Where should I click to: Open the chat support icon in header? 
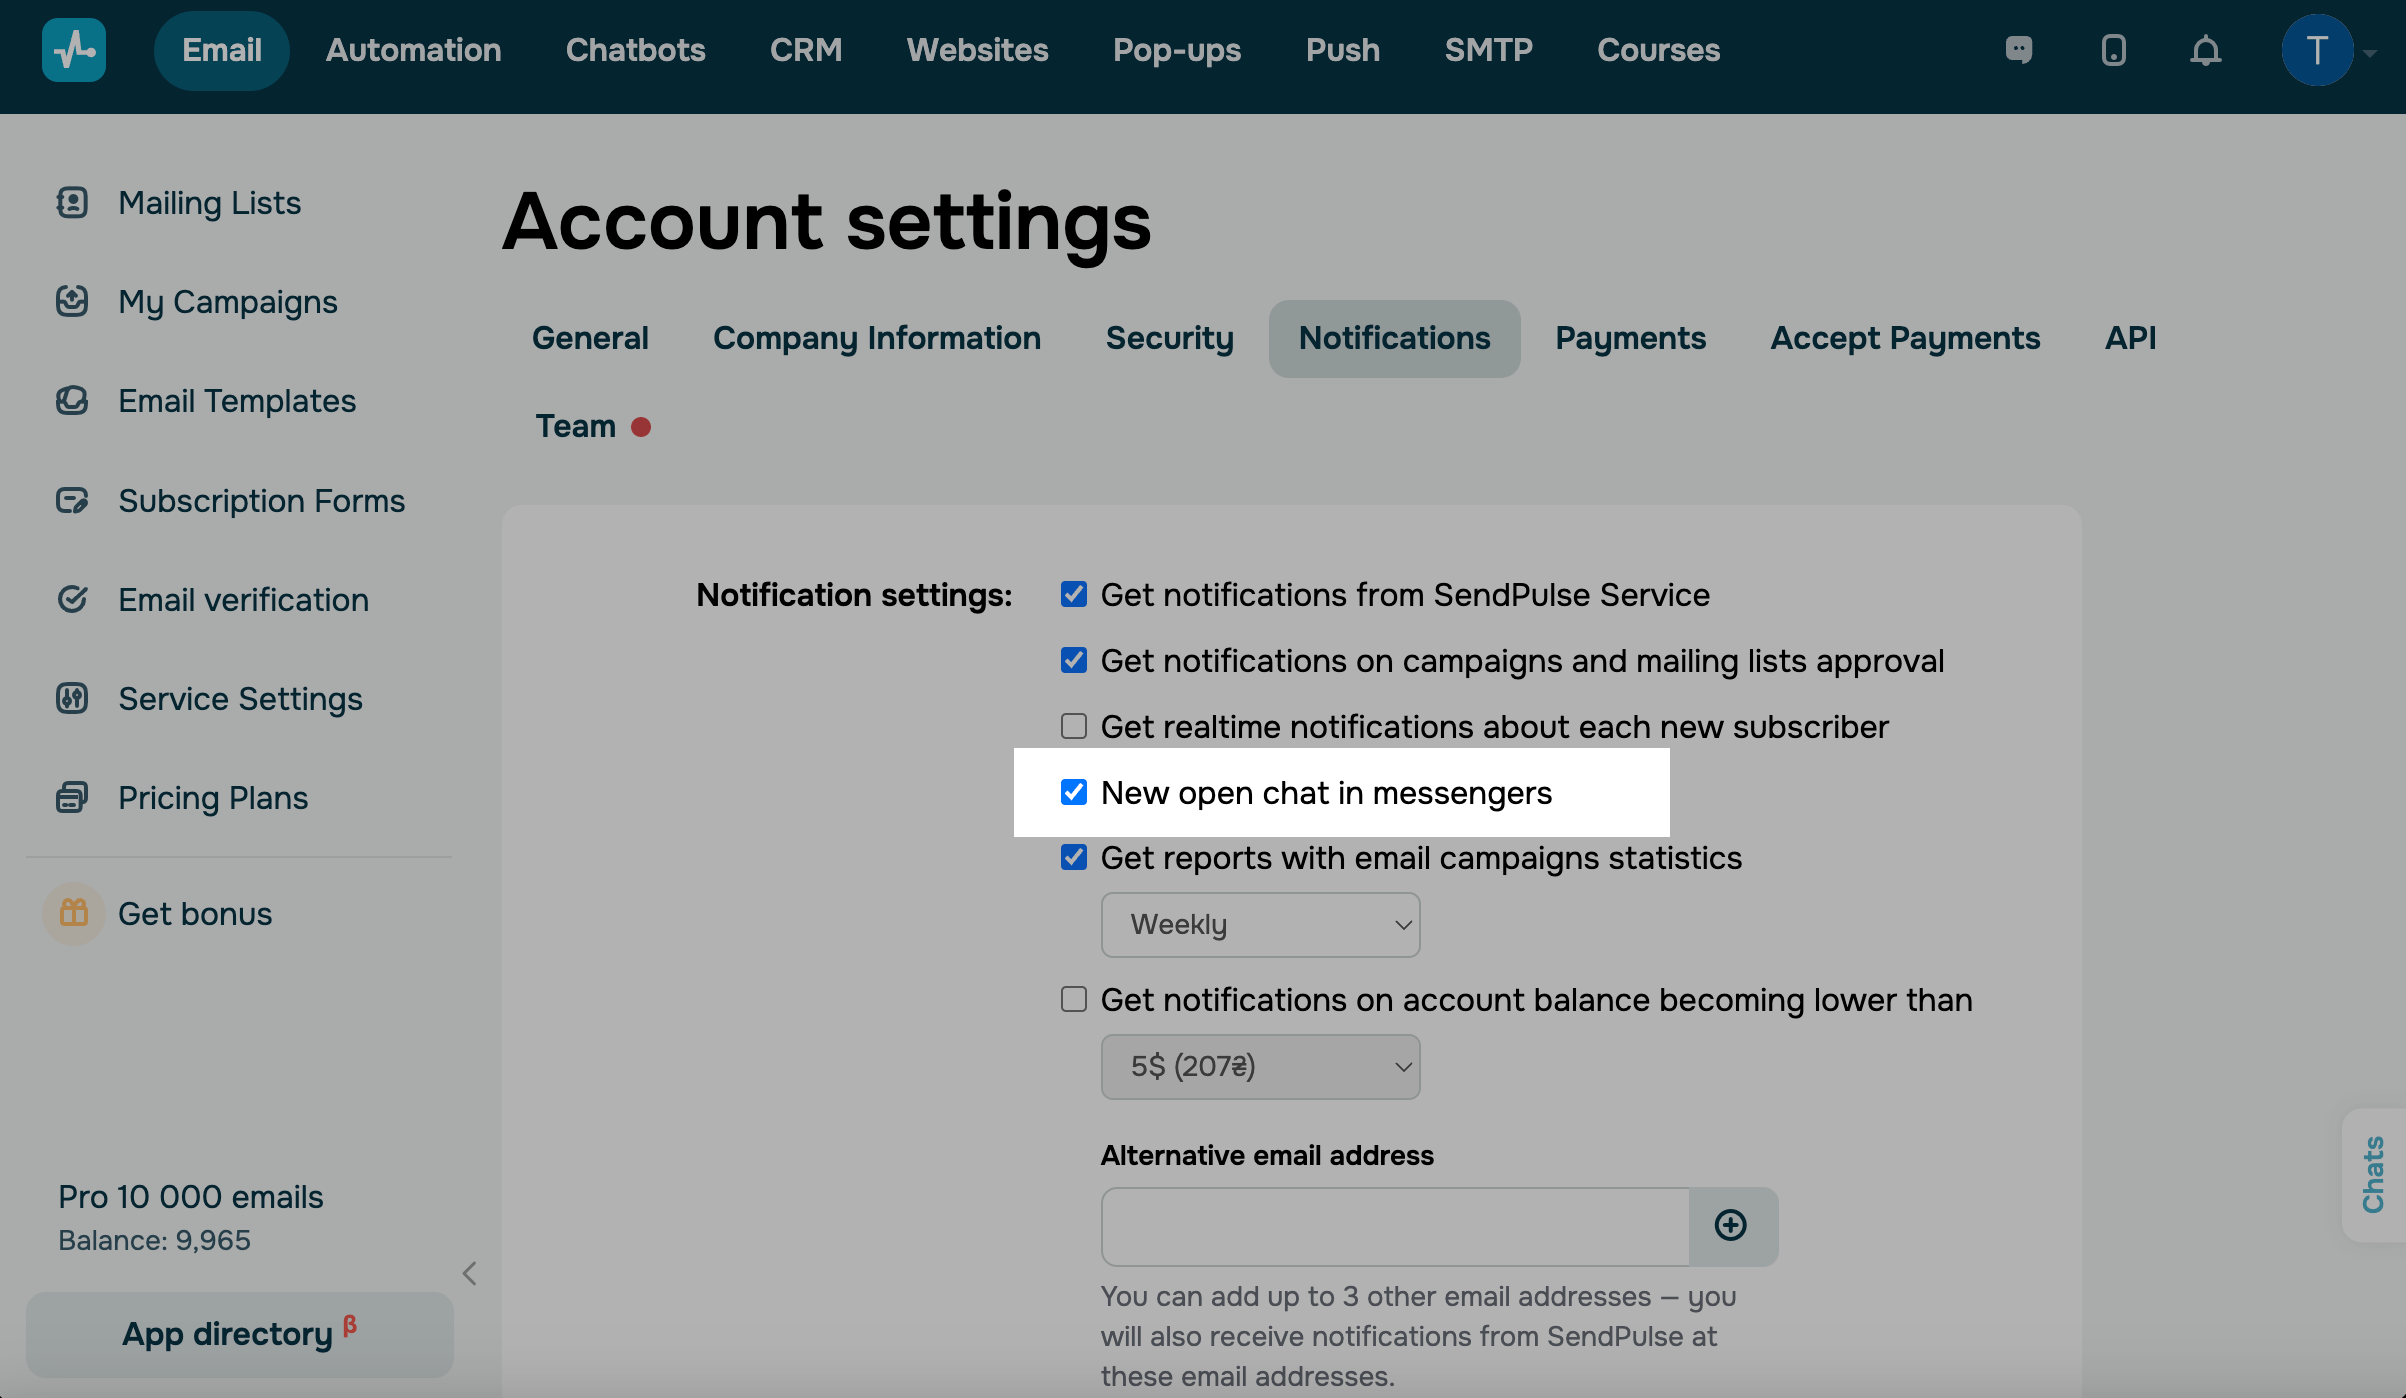click(x=2019, y=50)
